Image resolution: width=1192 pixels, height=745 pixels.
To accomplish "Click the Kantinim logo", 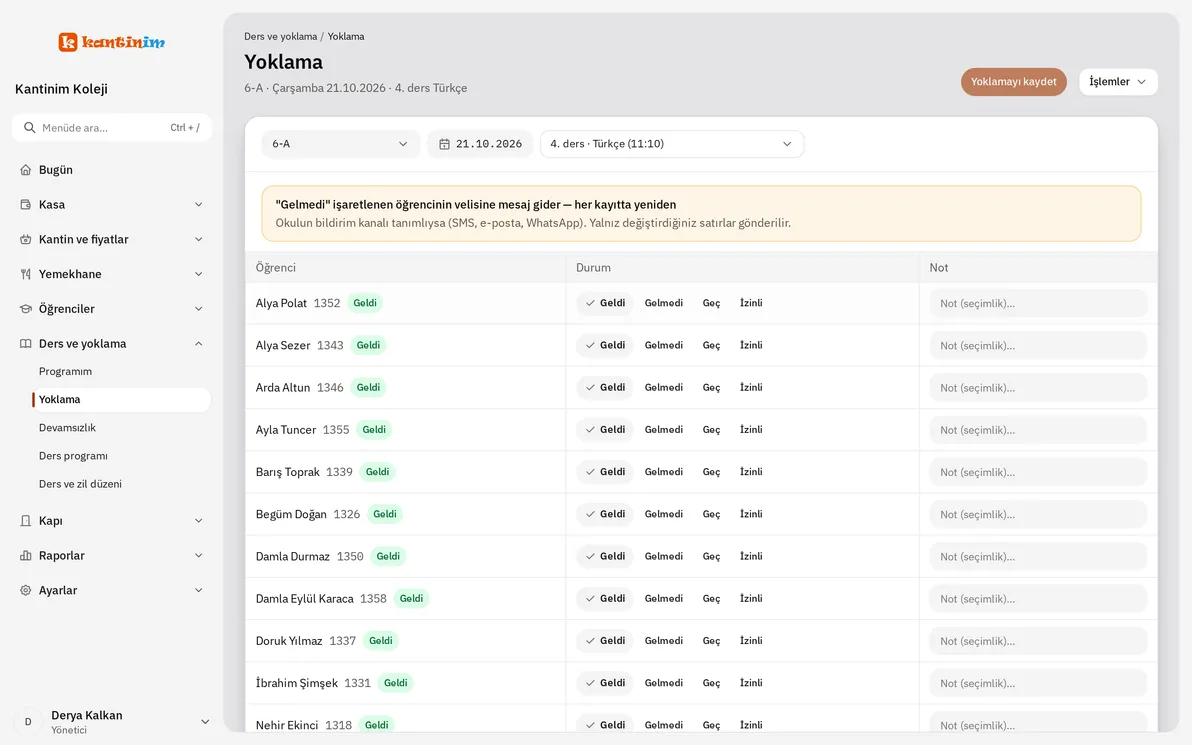I will tap(112, 42).
